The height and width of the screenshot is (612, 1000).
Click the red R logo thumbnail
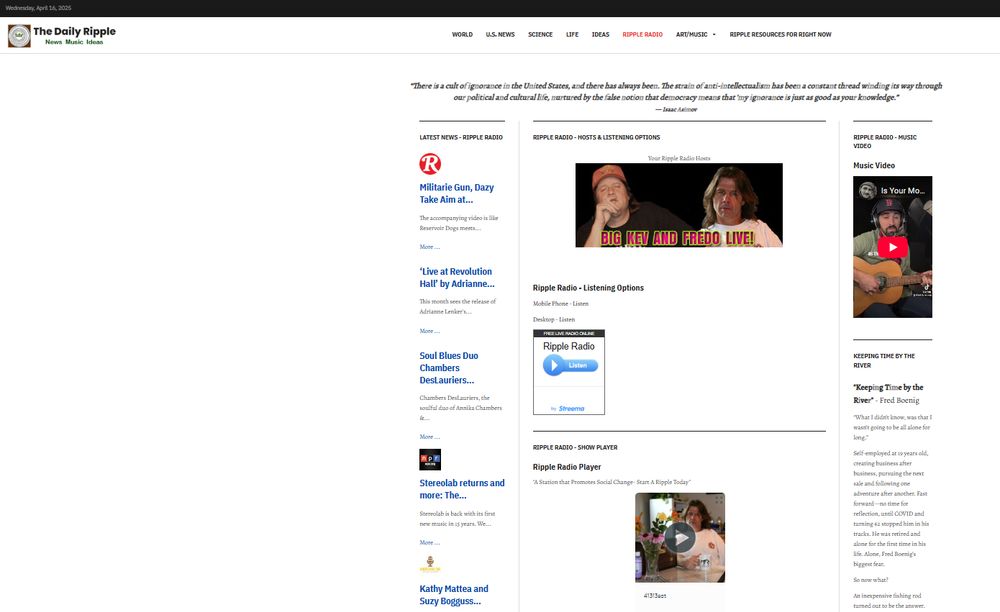[430, 164]
